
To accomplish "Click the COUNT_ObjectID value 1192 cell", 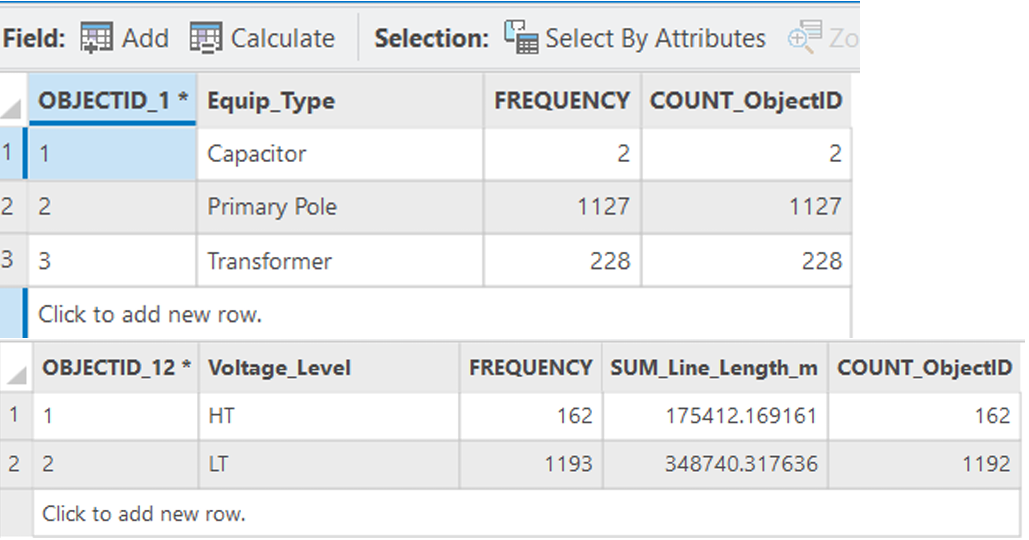I will [x=924, y=464].
